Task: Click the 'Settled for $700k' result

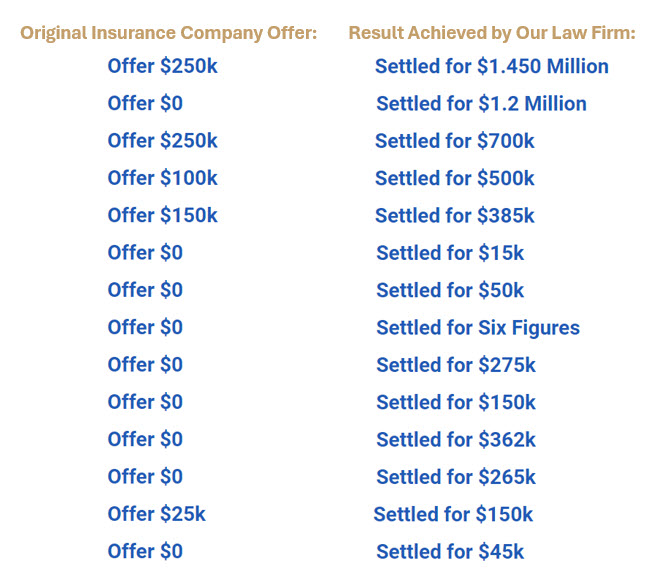Action: pos(455,141)
